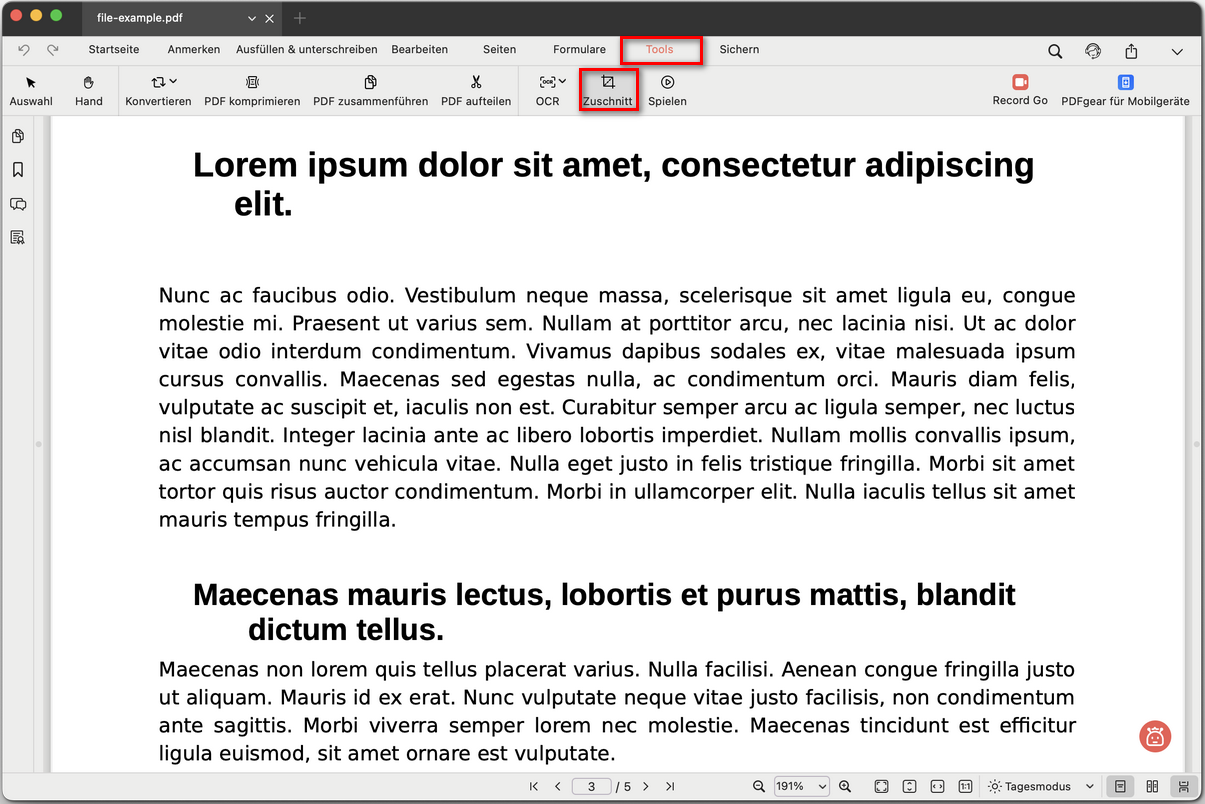Enable single page view mode
The image size is (1205, 804).
[1121, 787]
